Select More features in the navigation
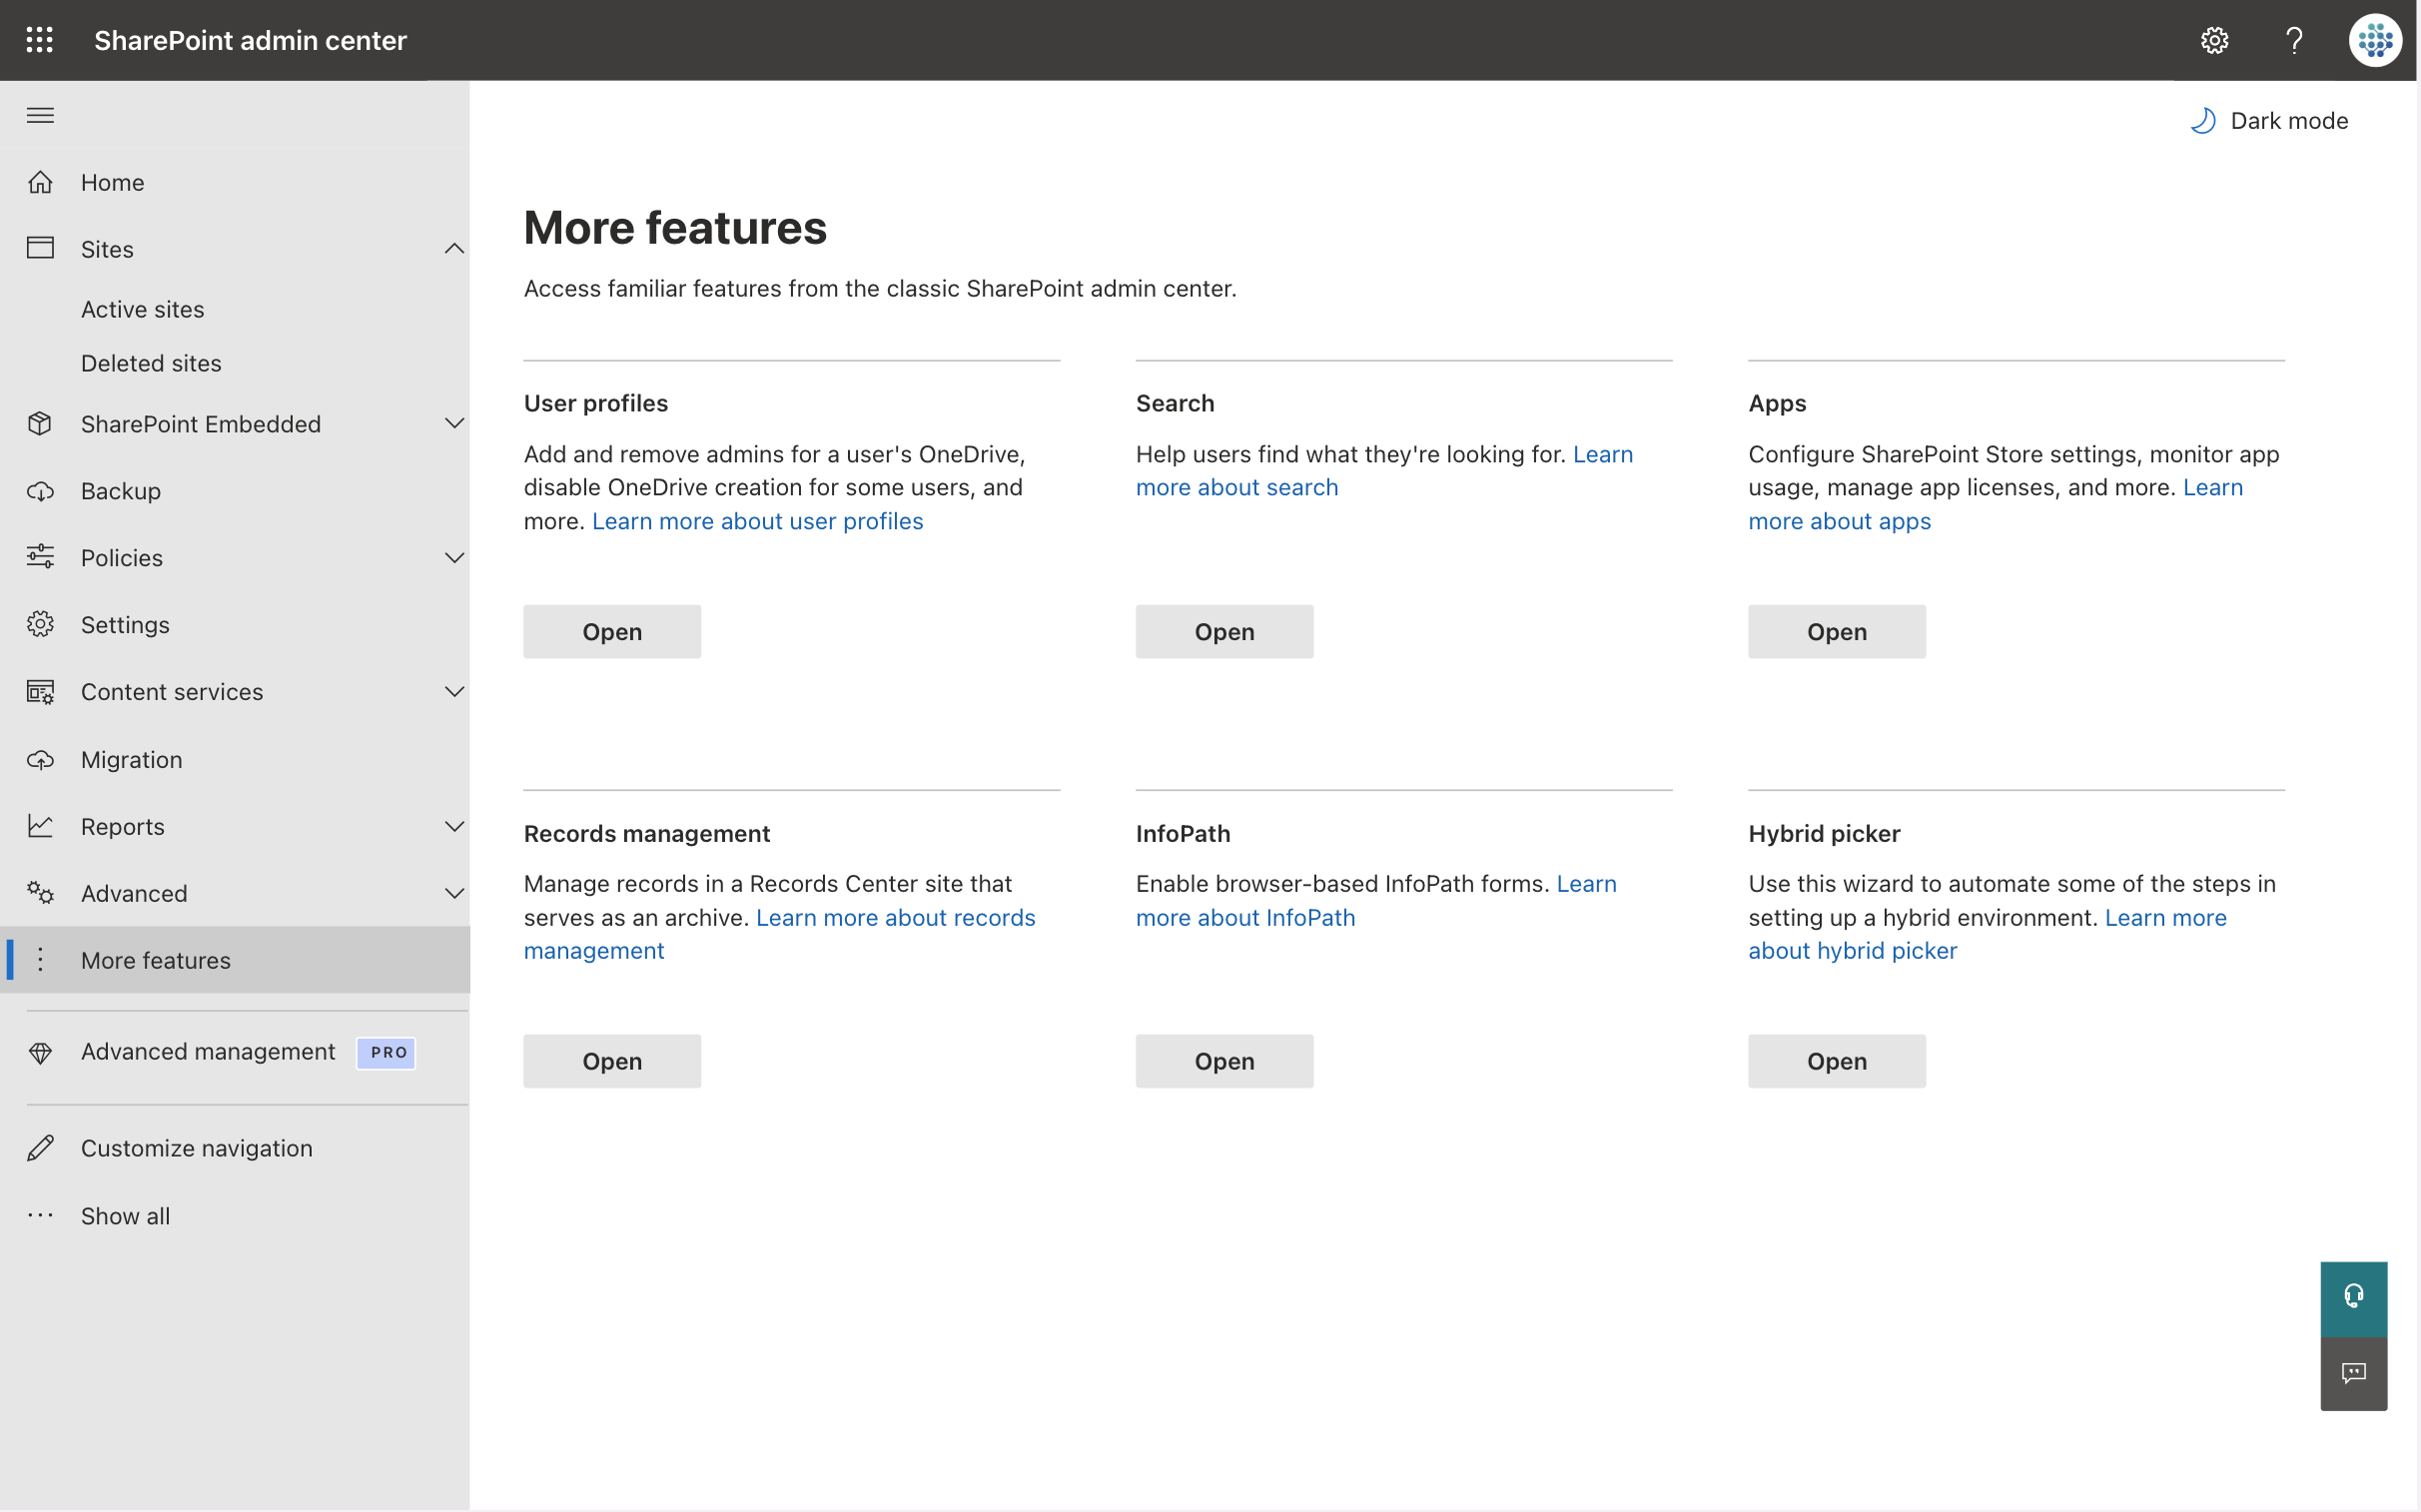 point(235,960)
